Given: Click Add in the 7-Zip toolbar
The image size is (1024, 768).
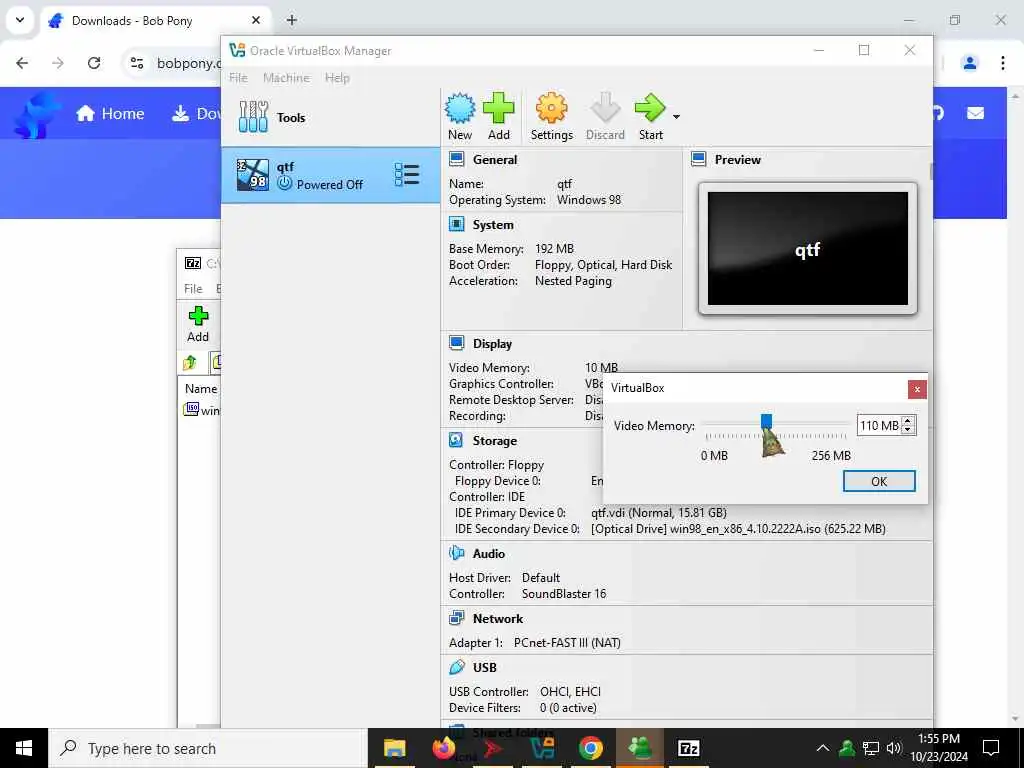Looking at the screenshot, I should click(x=198, y=325).
